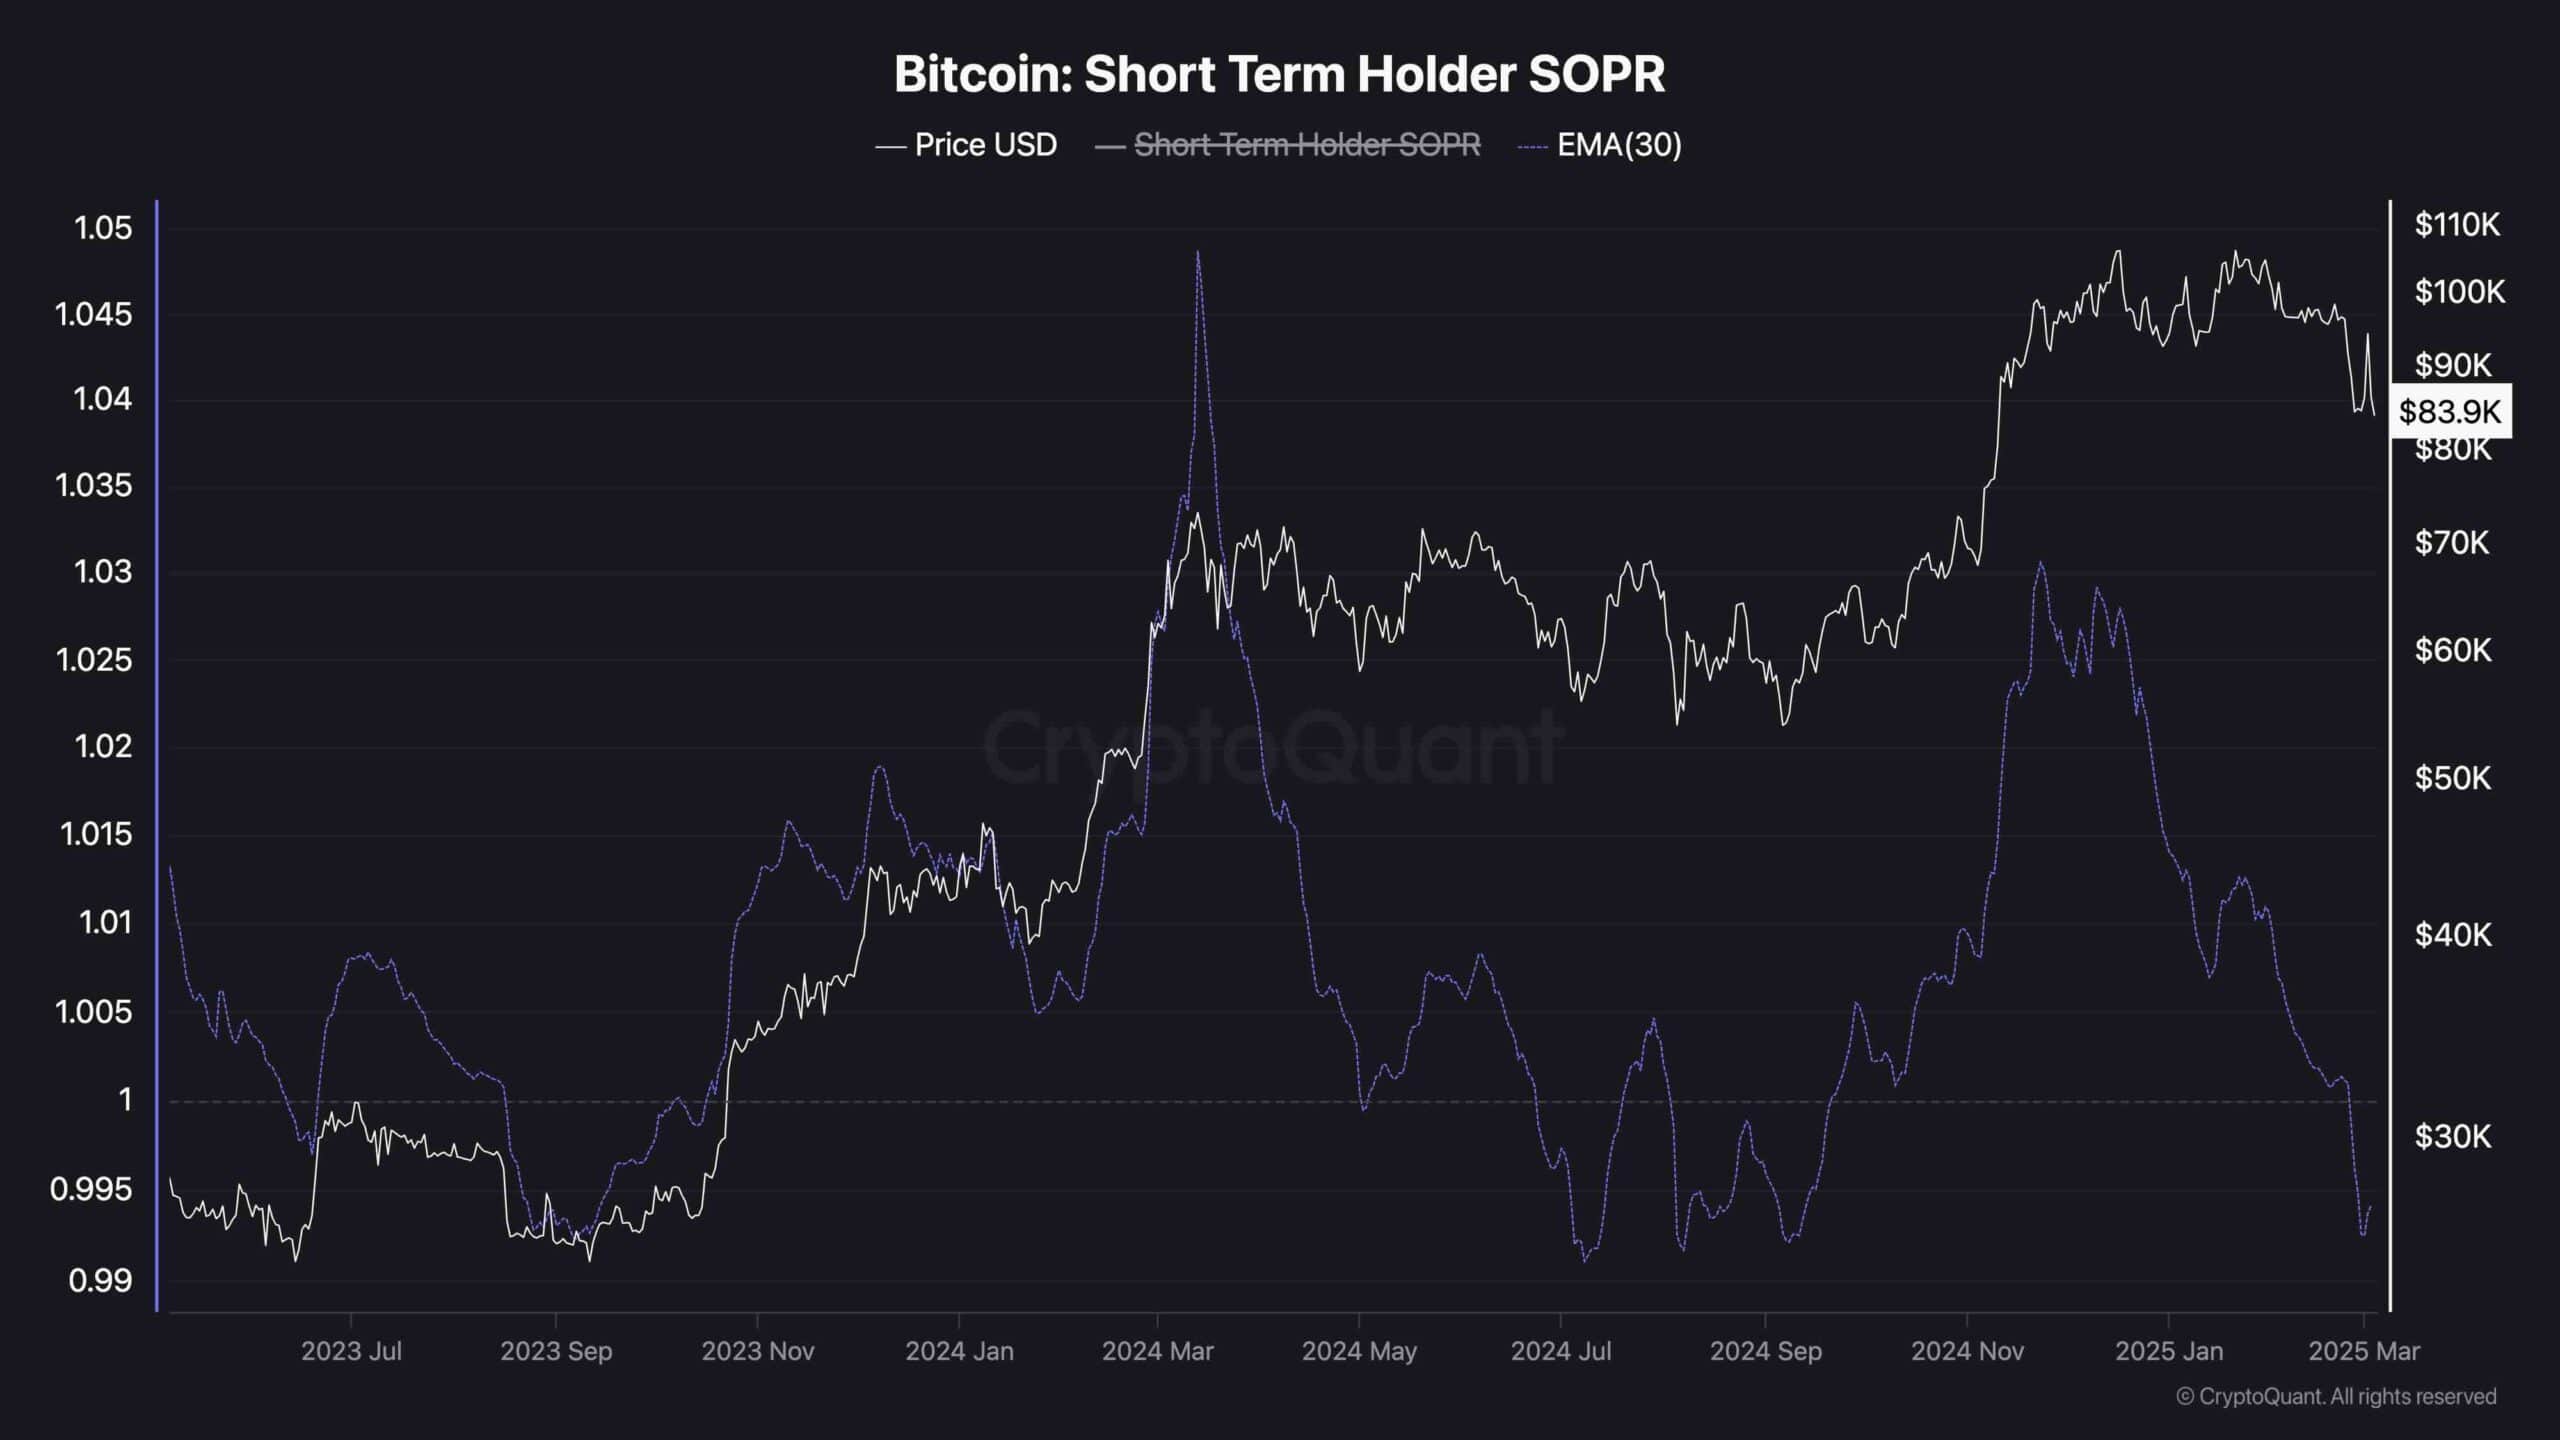Click the $110K right axis label

2457,224
